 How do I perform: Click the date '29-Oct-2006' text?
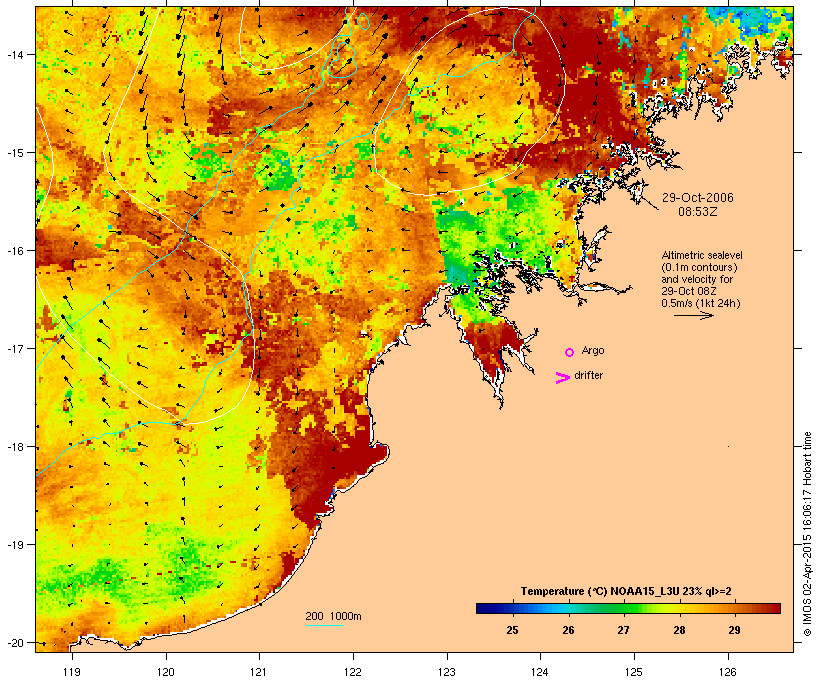pos(698,198)
